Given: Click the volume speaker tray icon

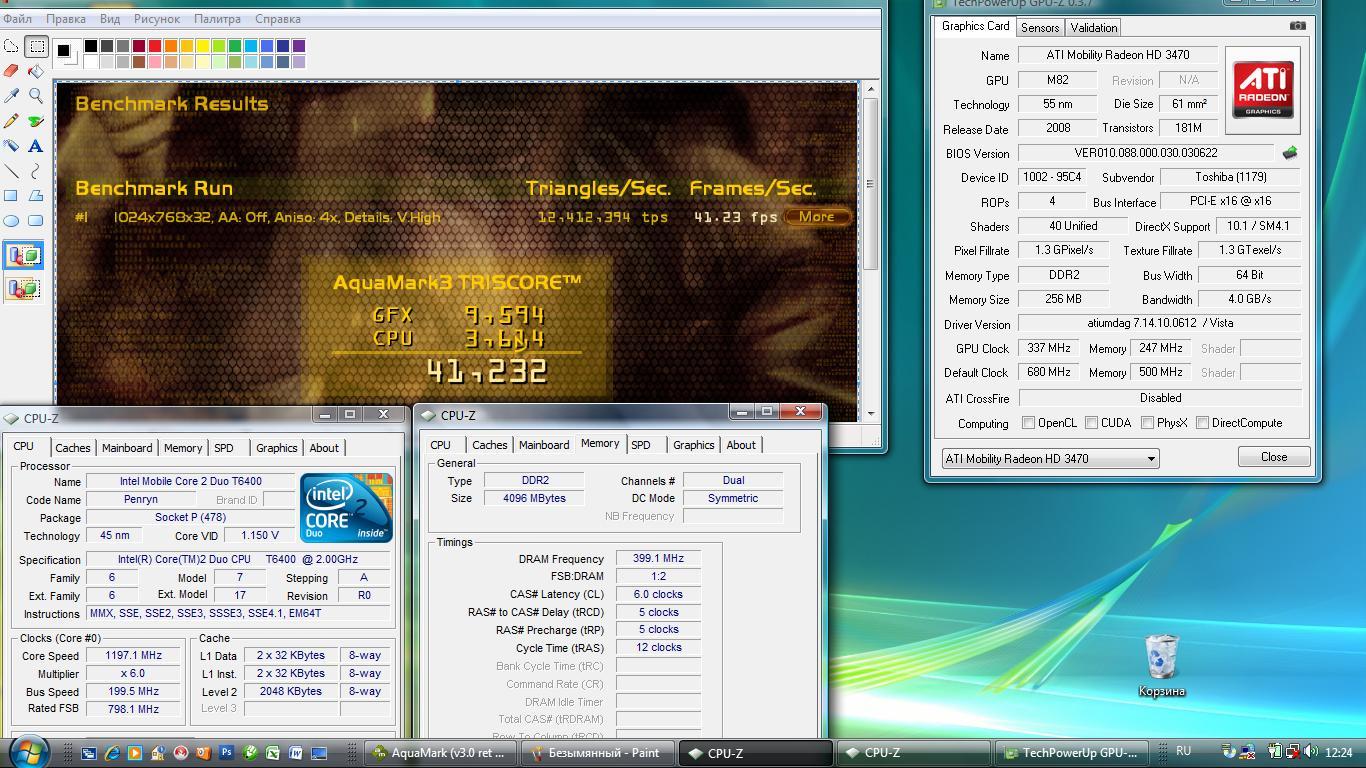Looking at the screenshot, I should (x=1311, y=752).
